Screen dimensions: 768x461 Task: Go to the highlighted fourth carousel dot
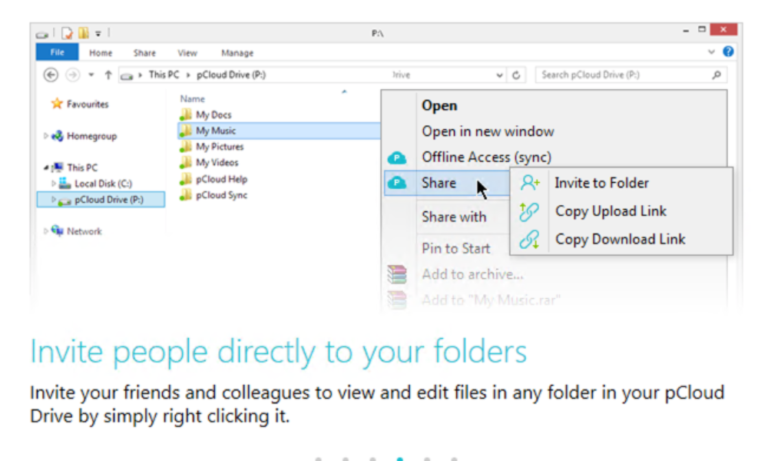click(400, 458)
